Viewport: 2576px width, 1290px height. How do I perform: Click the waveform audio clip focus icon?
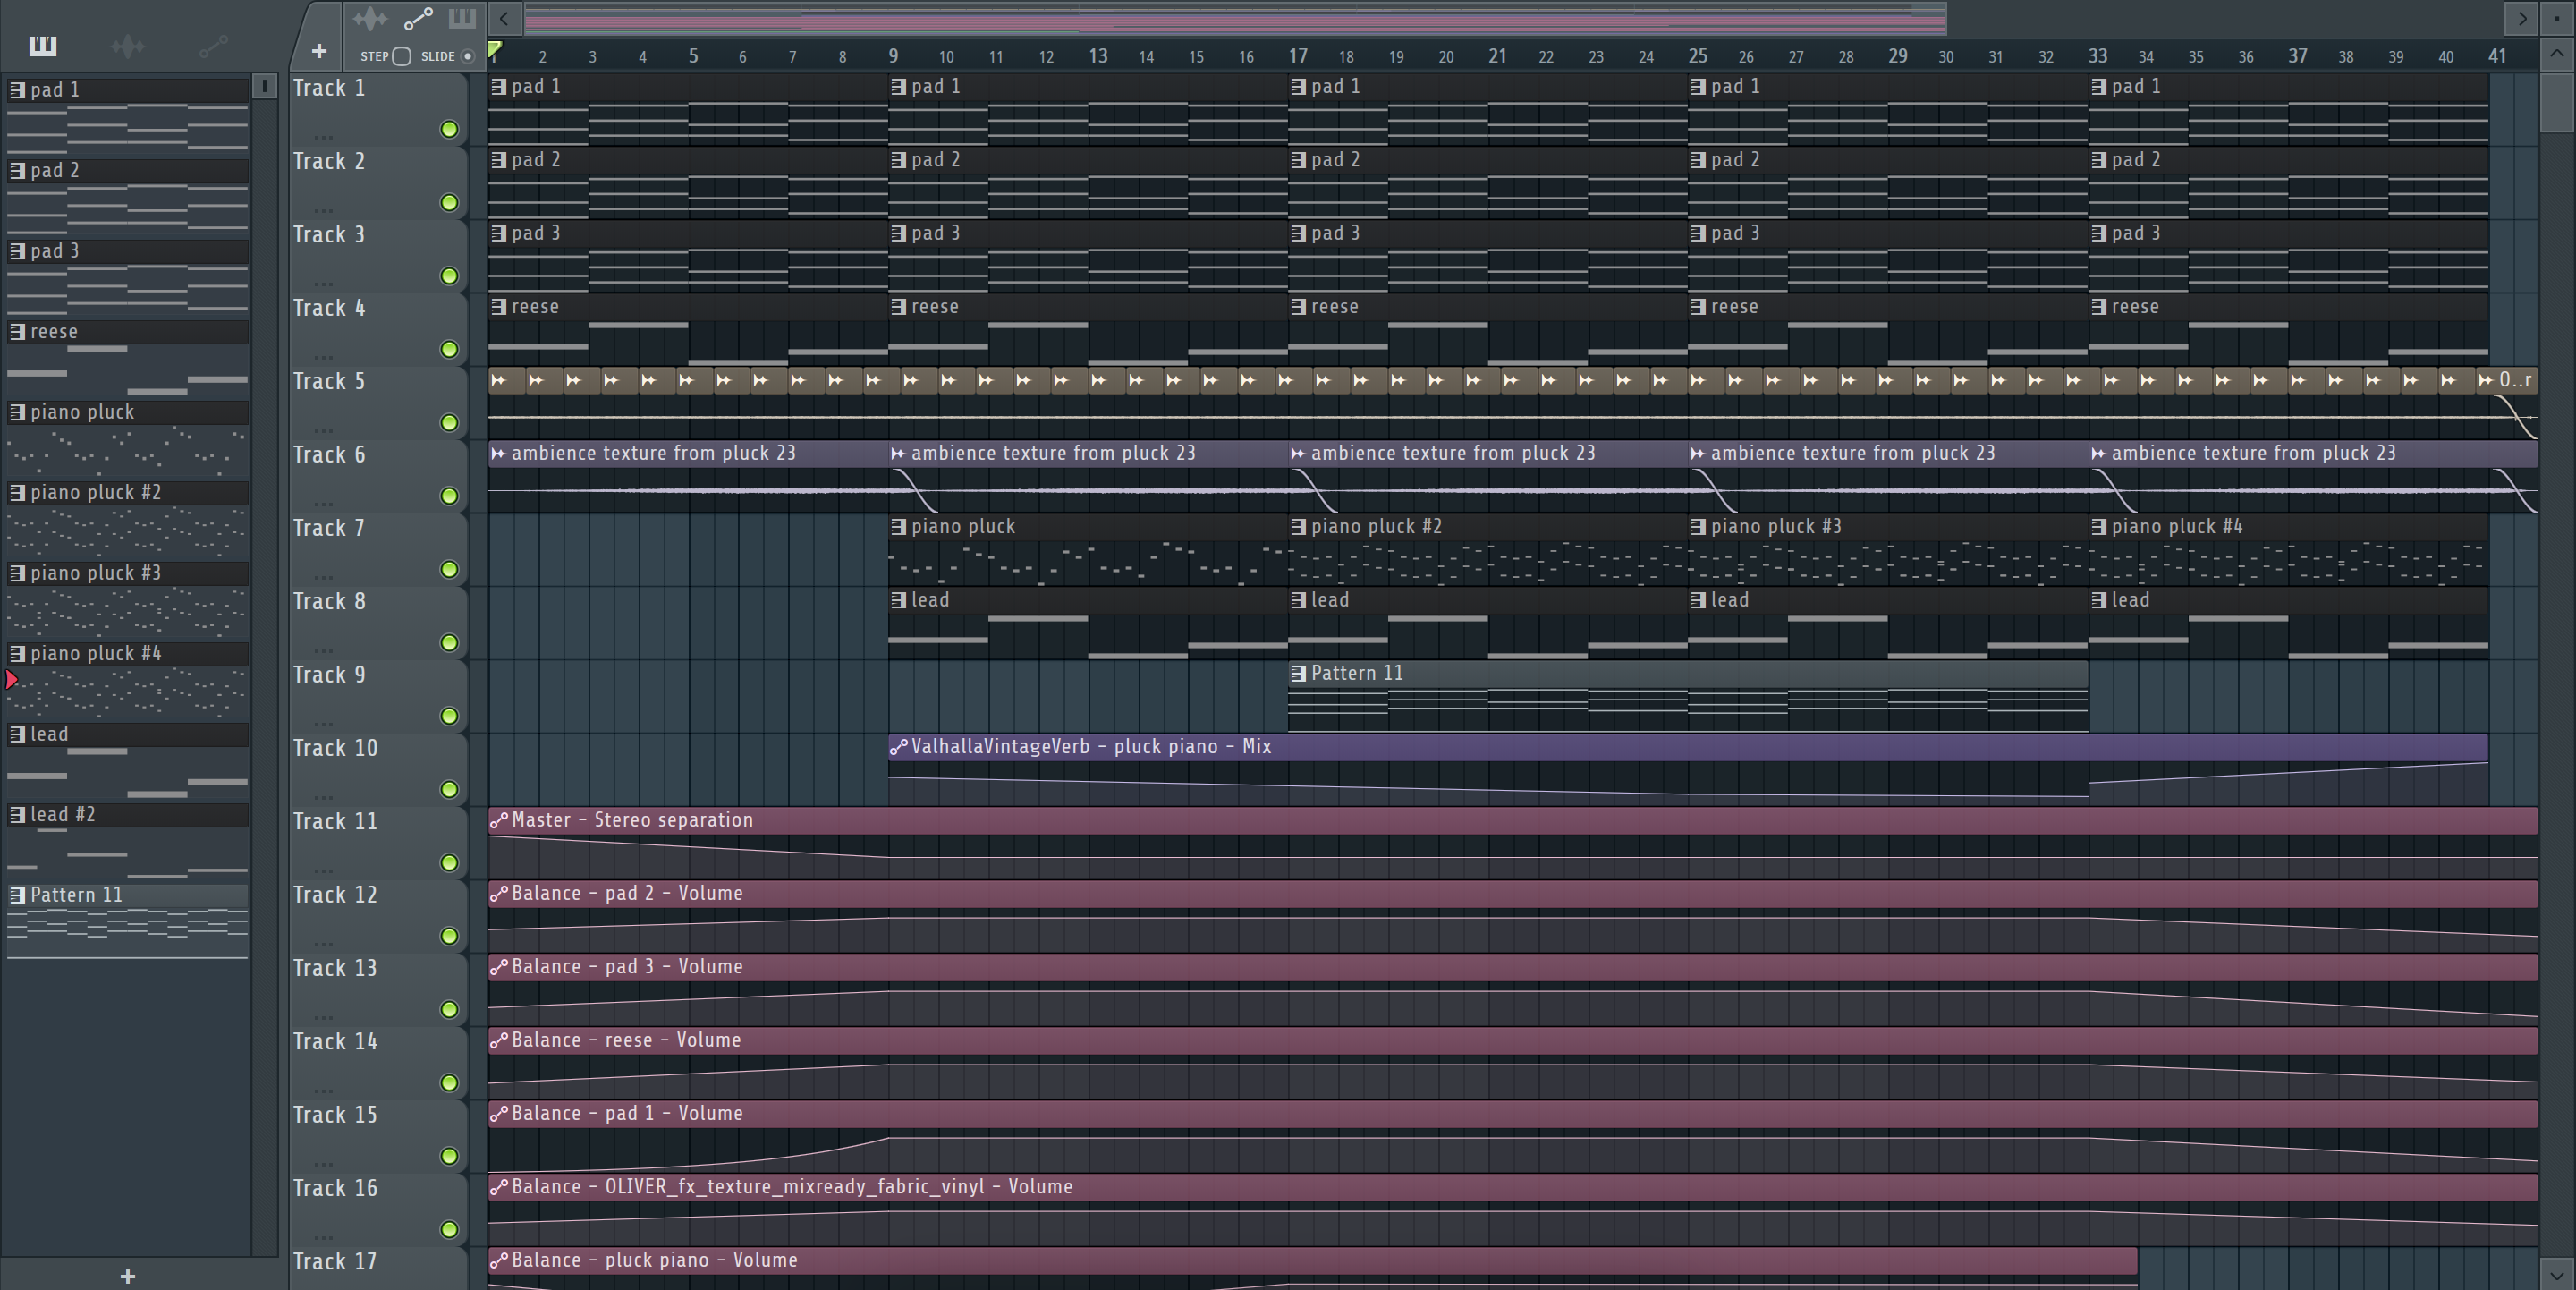(x=370, y=19)
